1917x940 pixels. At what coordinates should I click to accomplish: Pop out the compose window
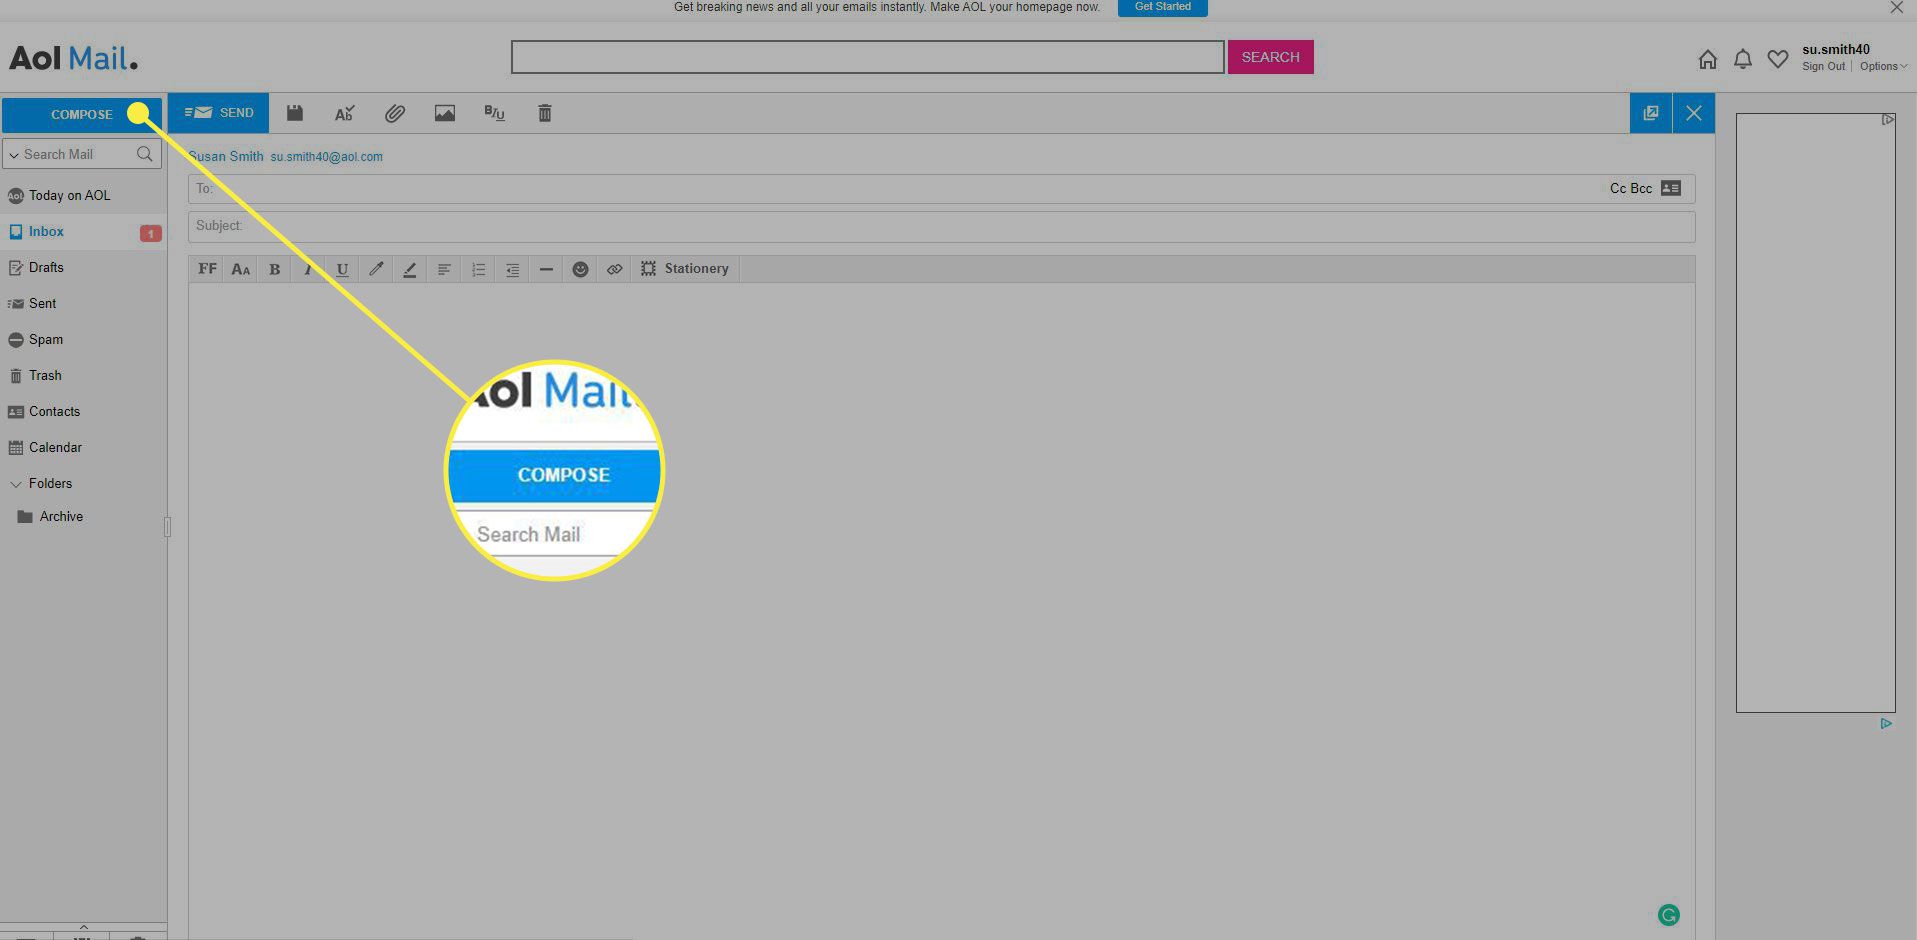tap(1651, 113)
